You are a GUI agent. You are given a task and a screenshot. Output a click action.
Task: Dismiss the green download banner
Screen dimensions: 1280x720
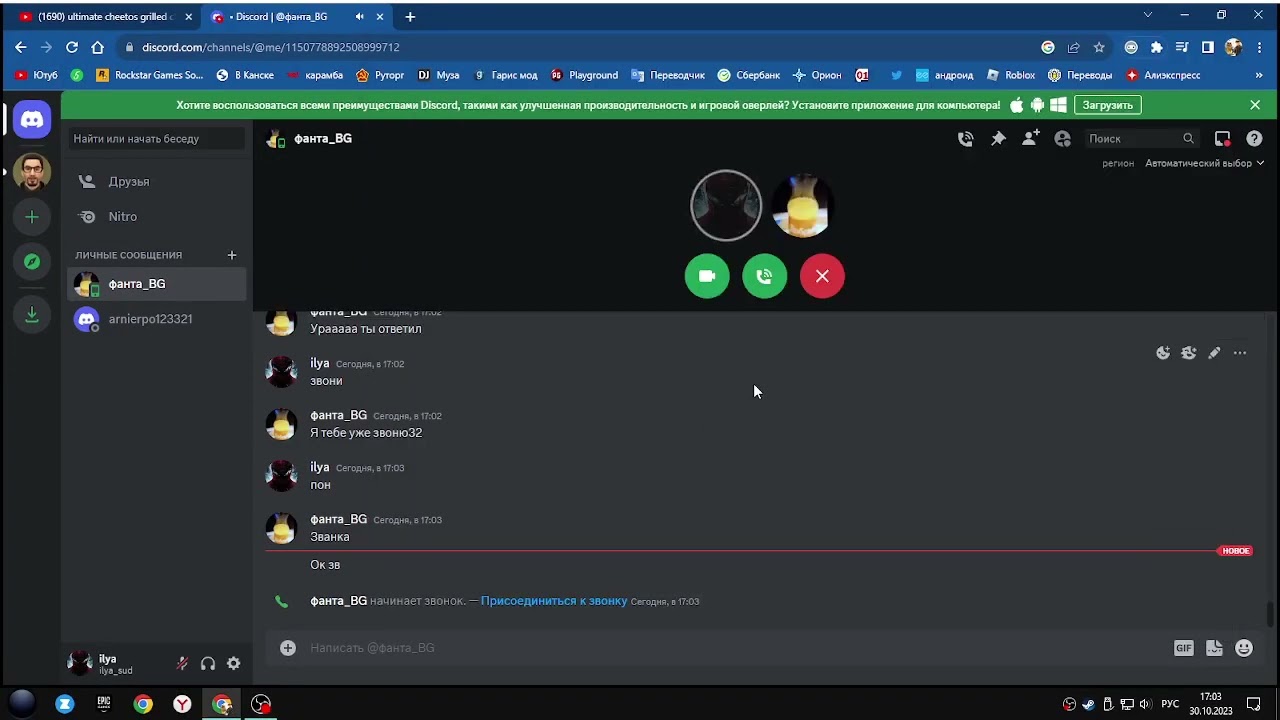[x=1255, y=105]
